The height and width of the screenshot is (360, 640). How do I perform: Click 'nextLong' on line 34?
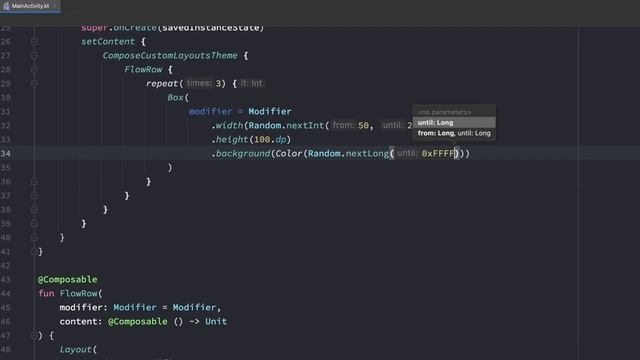367,153
